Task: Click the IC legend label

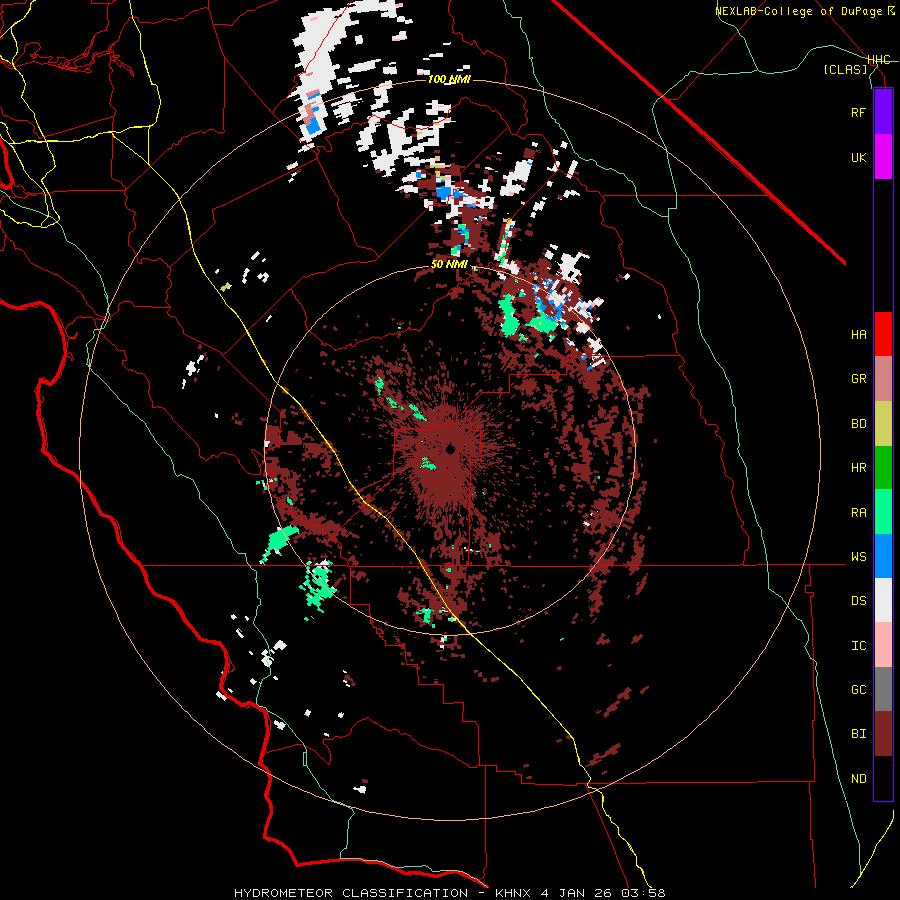Action: (x=858, y=646)
